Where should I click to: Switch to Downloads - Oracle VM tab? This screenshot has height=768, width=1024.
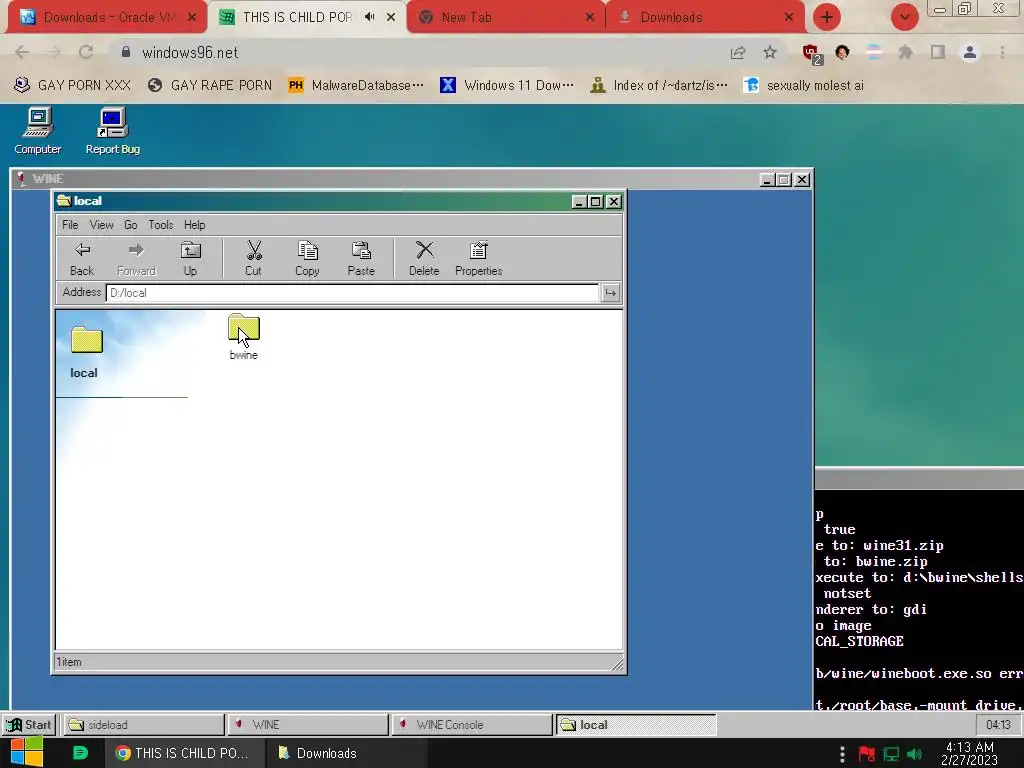pyautogui.click(x=108, y=17)
